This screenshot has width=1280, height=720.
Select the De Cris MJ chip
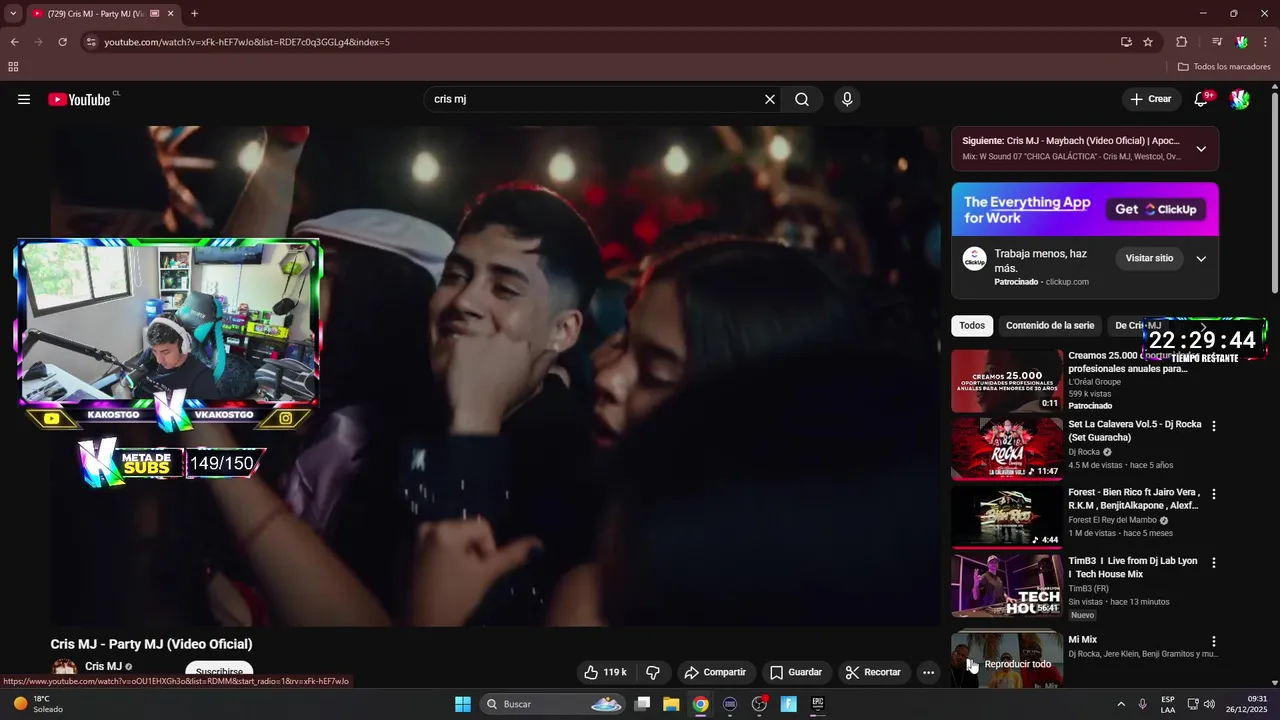[x=1138, y=325]
